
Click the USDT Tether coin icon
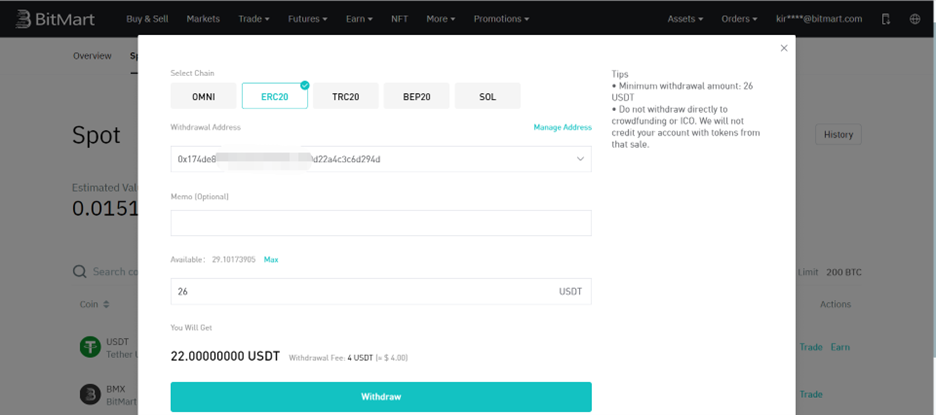[x=91, y=347]
